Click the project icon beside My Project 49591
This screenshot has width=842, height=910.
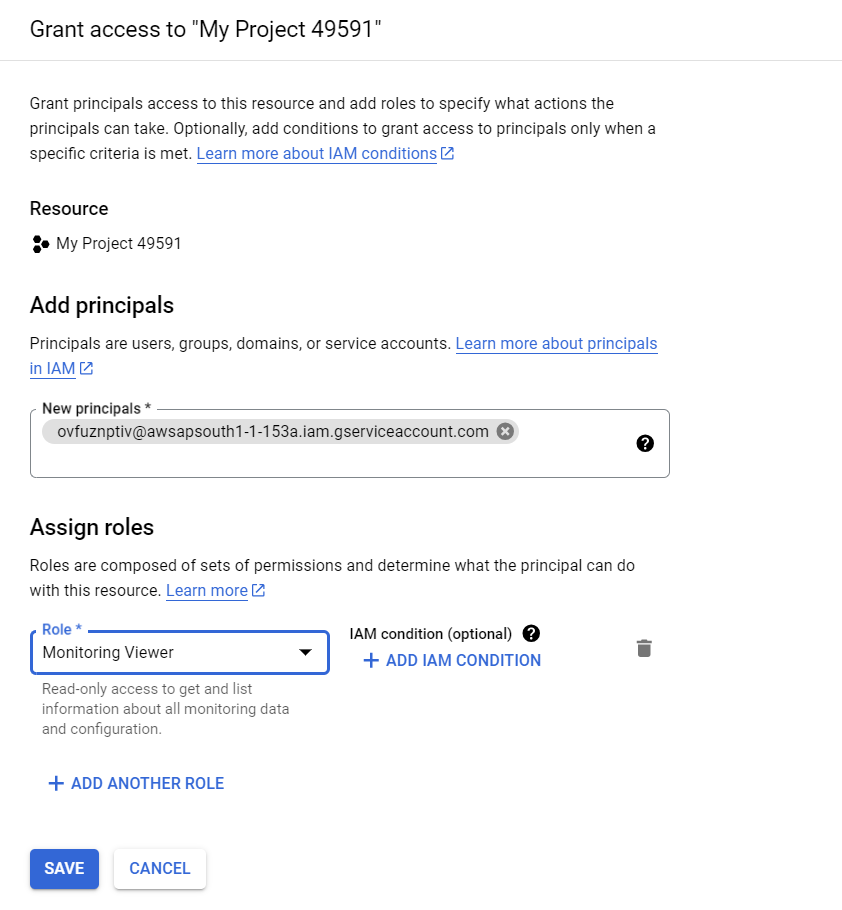(40, 244)
